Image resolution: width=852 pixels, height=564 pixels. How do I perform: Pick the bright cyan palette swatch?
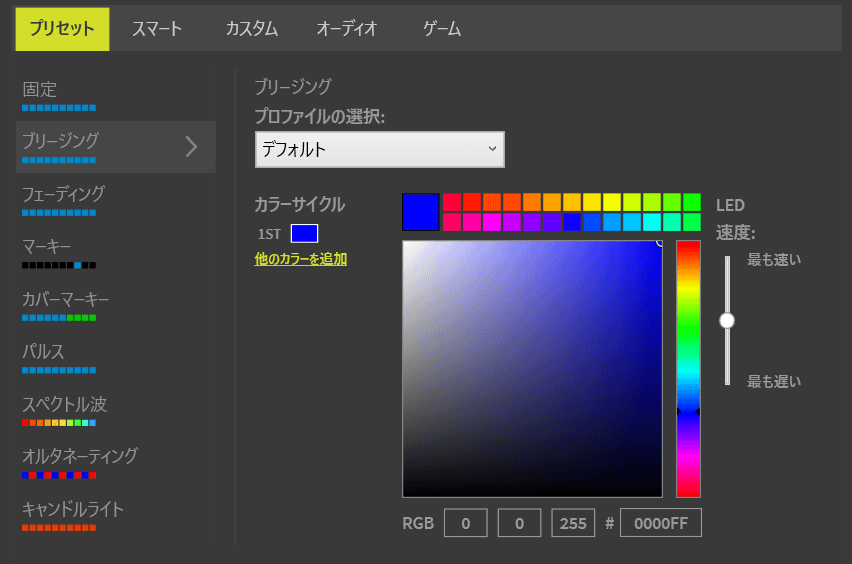pos(652,222)
